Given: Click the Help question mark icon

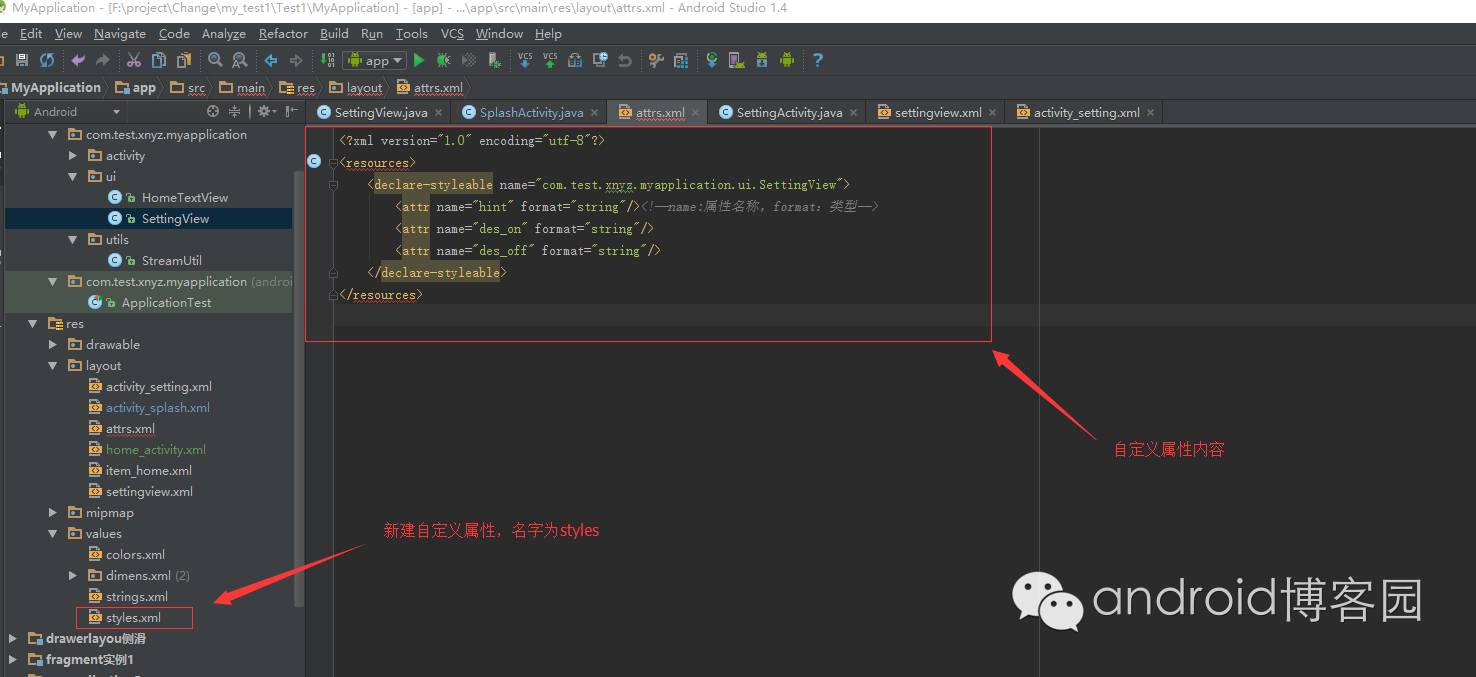Looking at the screenshot, I should [x=818, y=60].
